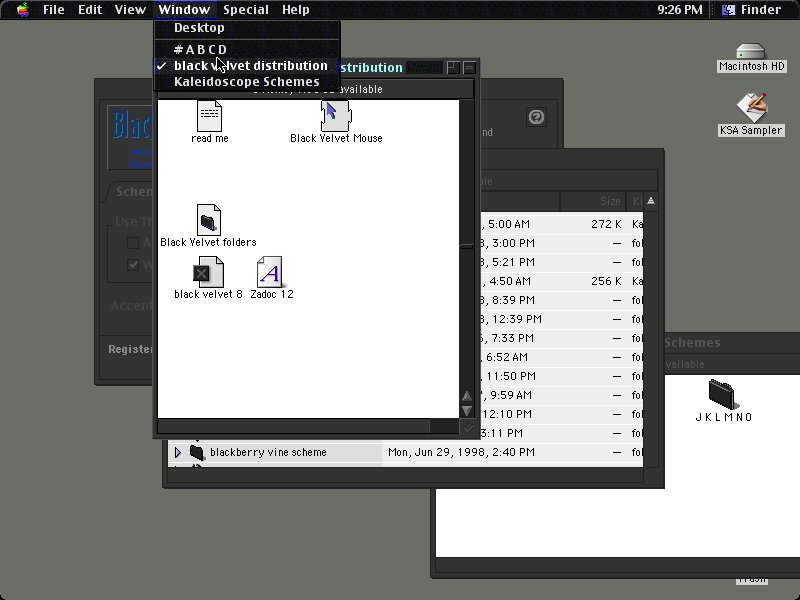Click the black velvet distribution window title
The image size is (800, 600).
click(x=371, y=67)
